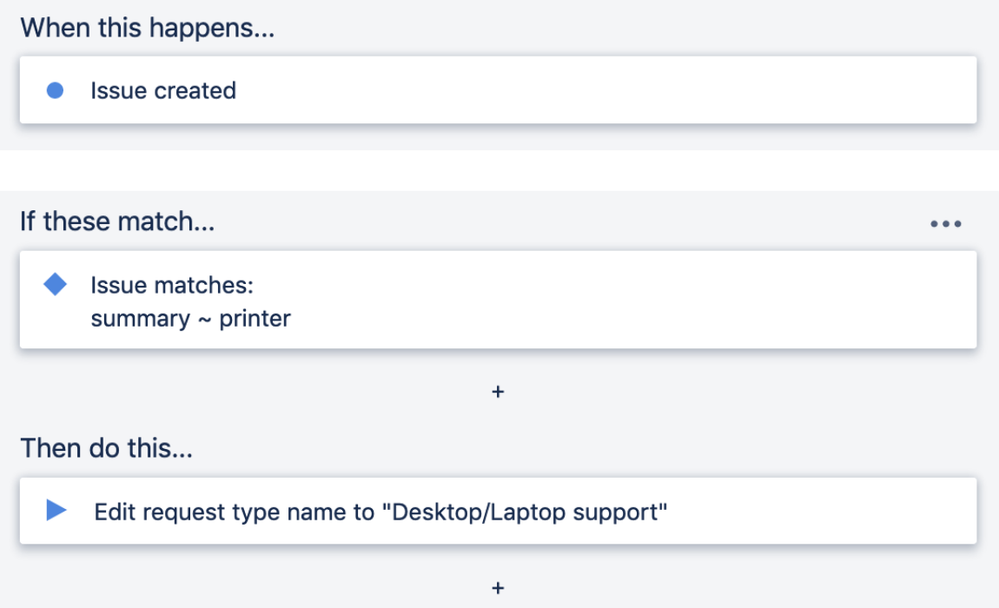Image resolution: width=999 pixels, height=608 pixels.
Task: Add an action with the plus below Edit request type
Action: coord(498,588)
